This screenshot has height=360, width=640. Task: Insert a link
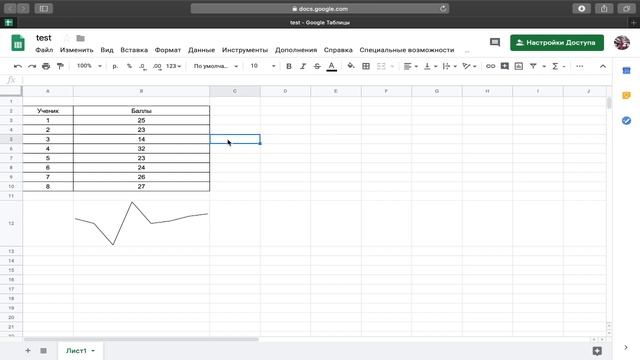490,66
